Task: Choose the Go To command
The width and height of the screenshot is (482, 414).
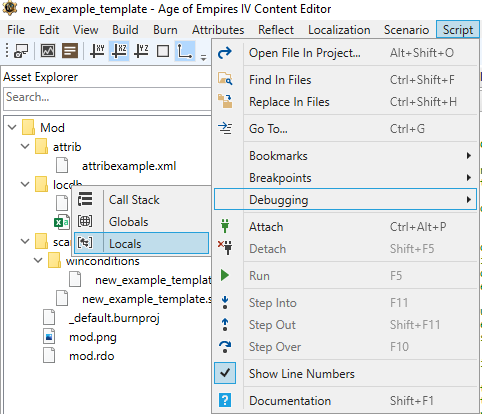Action: (x=345, y=129)
